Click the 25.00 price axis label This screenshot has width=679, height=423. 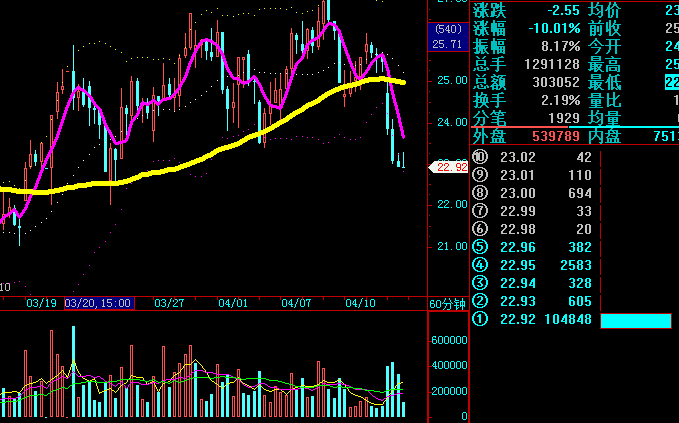453,81
